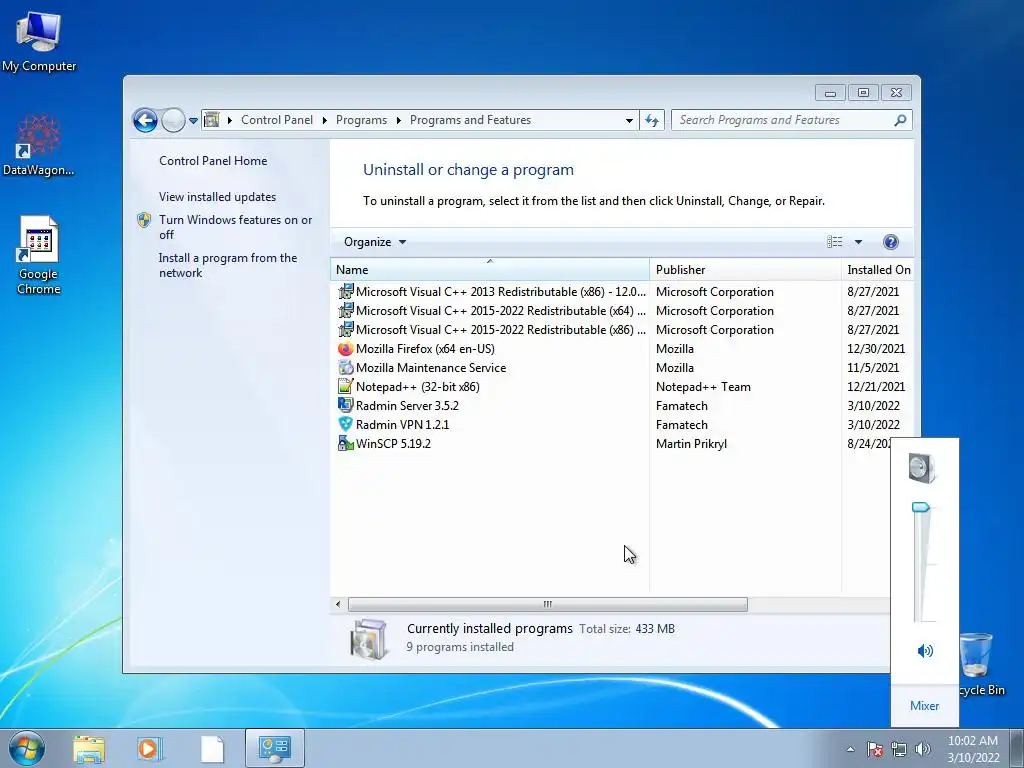This screenshot has height=768, width=1024.
Task: Click the Radmin VPN 1.2.1 icon
Action: click(345, 424)
